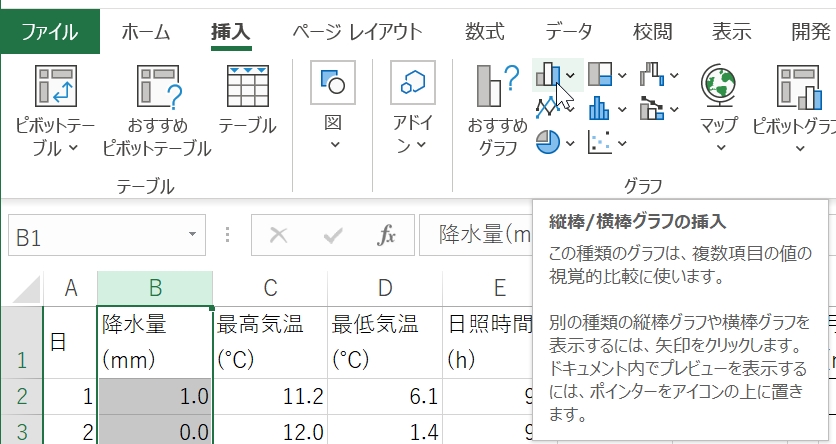Click the combo chart icon
Viewport: 836px width, 444px height.
(652, 108)
